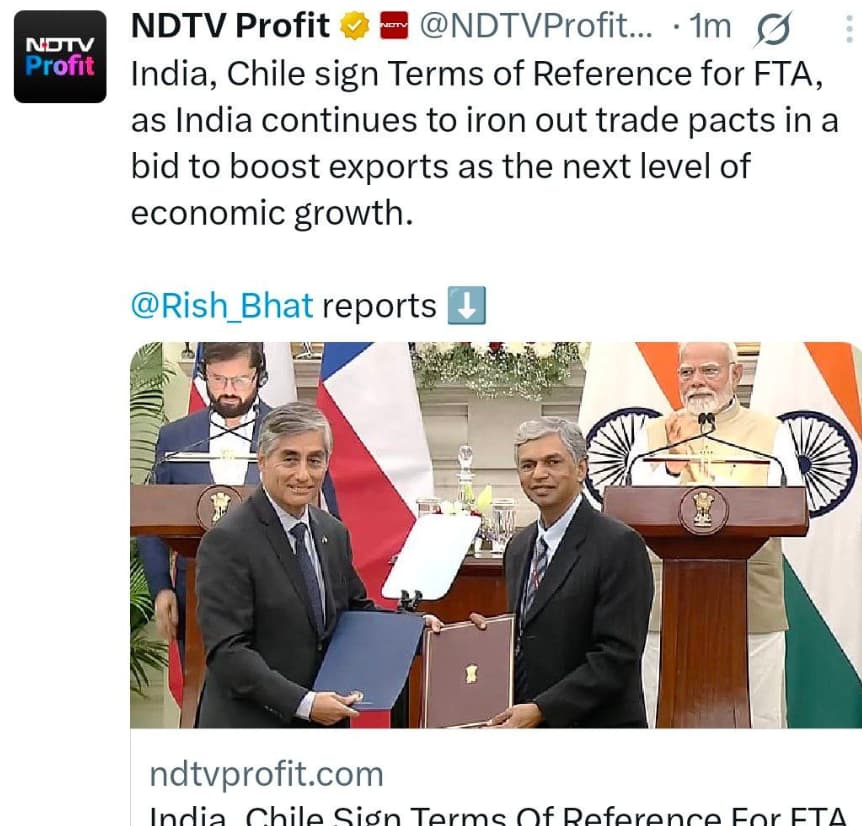Click the maroon folder in the photo
Viewport: 862px width, 826px height.
tap(468, 670)
